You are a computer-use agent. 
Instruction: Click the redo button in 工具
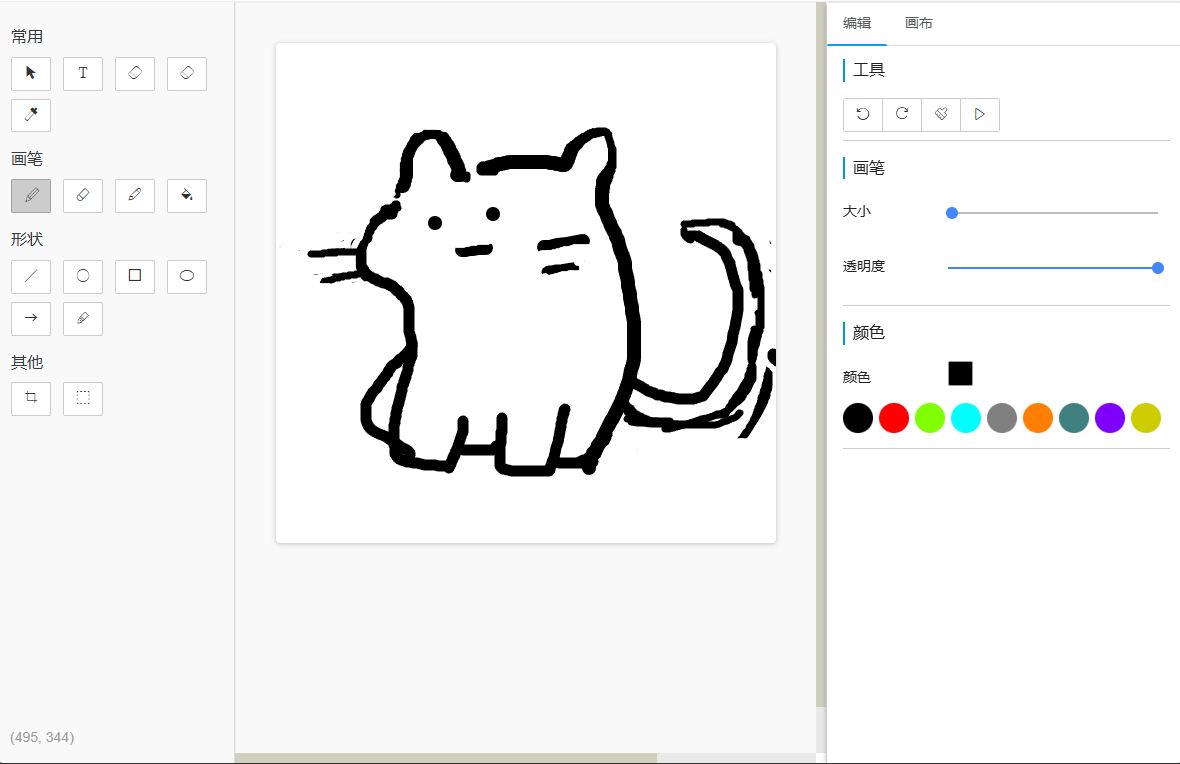(902, 114)
